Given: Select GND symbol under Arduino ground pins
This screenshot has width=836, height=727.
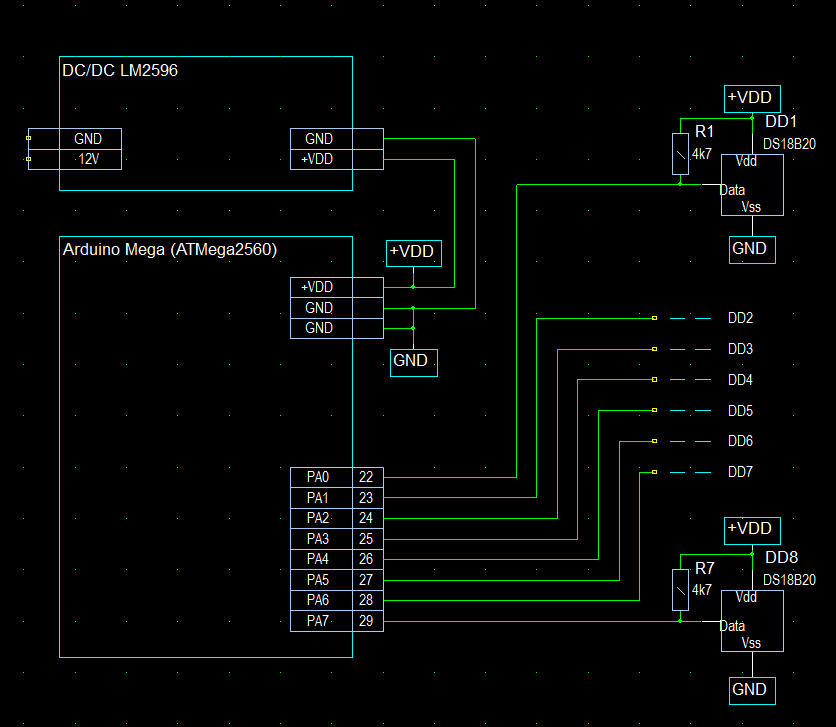Looking at the screenshot, I should click(413, 361).
